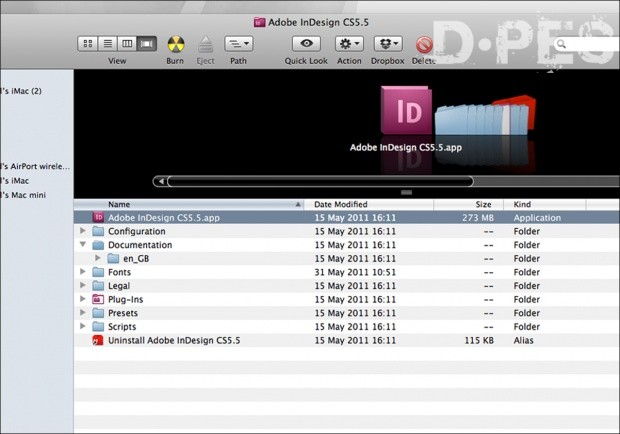The image size is (620, 434).
Task: Click the InDesign folder icon in title bar
Action: [x=259, y=22]
